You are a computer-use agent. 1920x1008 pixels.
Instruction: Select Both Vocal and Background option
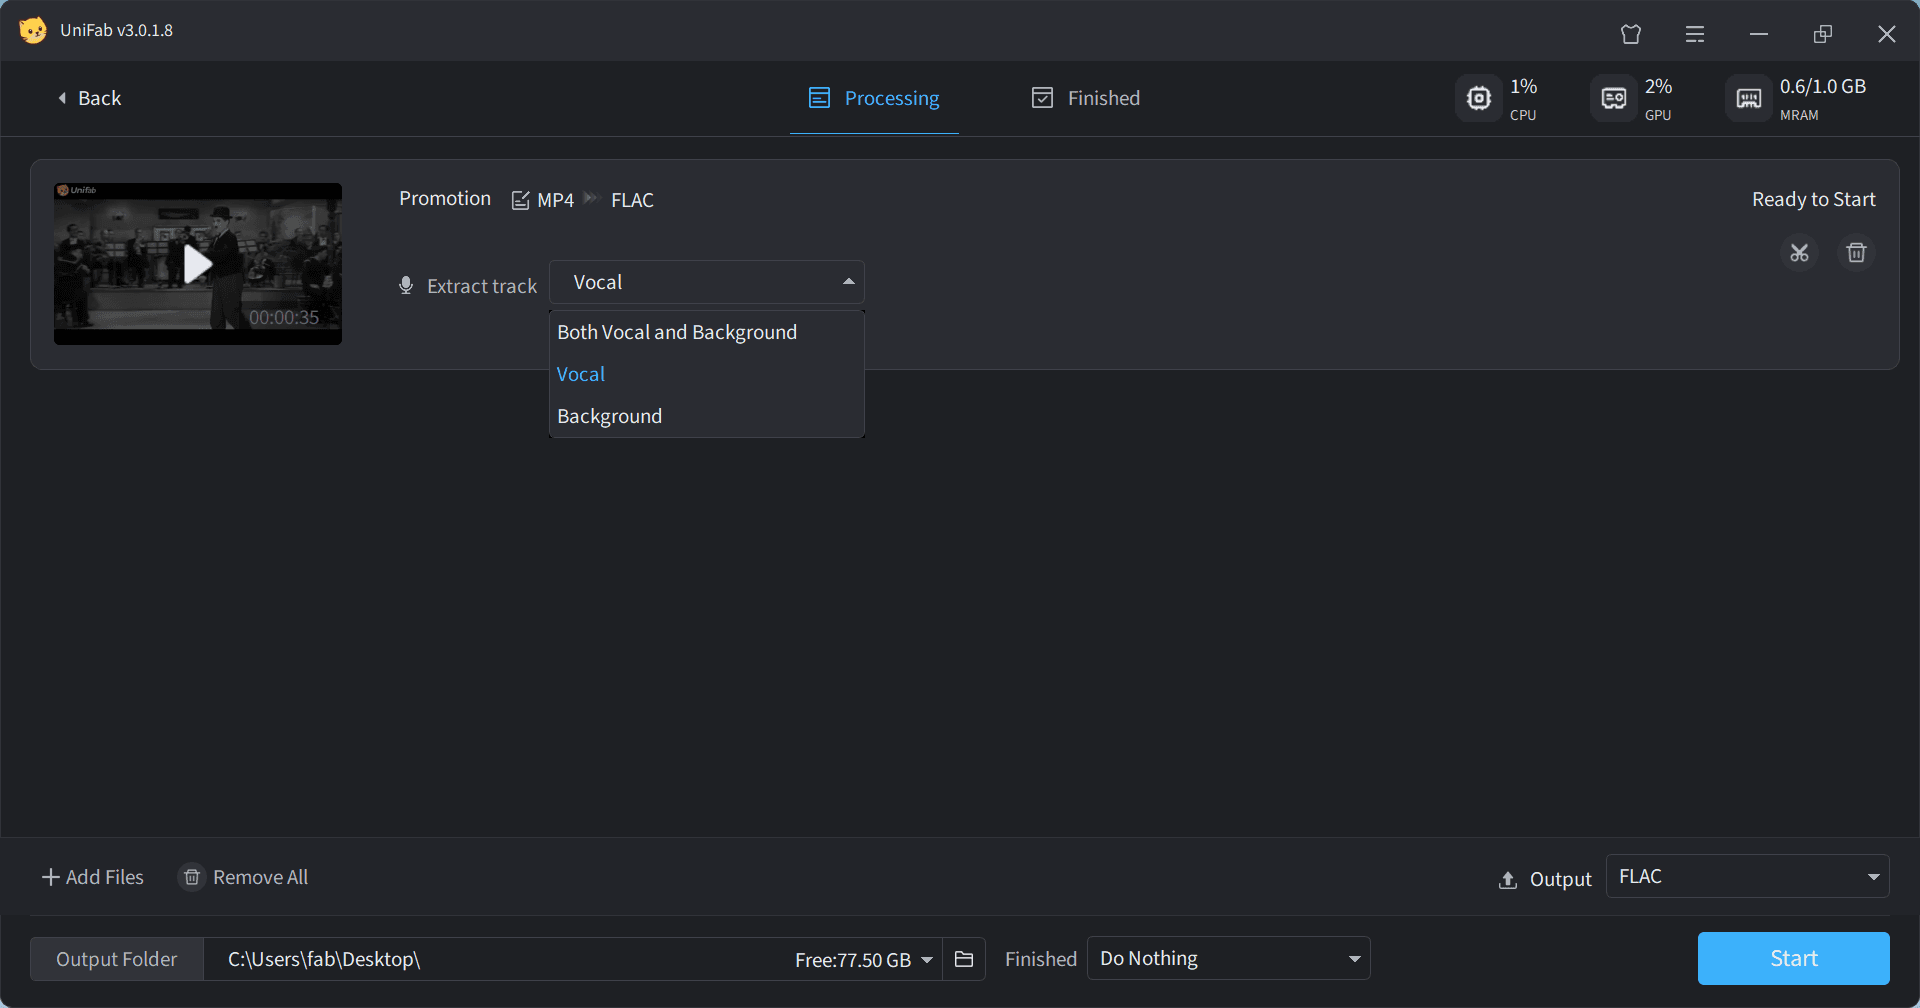point(706,332)
